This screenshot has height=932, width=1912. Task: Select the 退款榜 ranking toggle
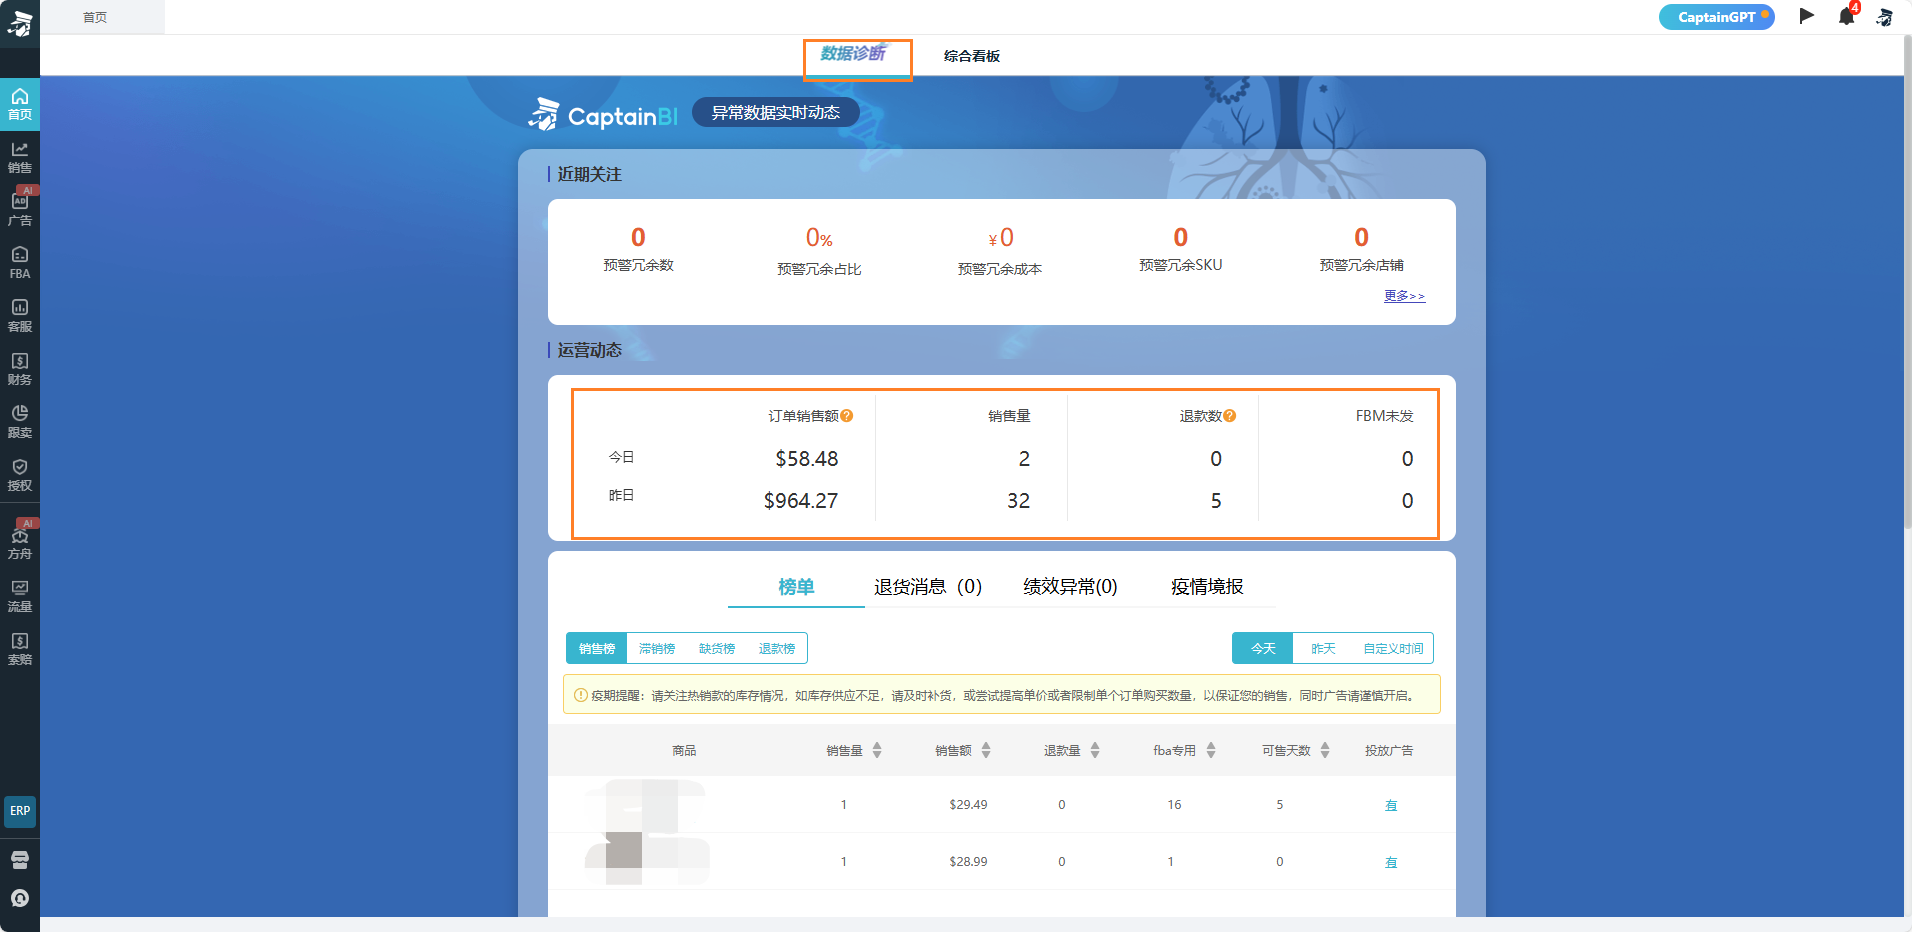pyautogui.click(x=777, y=648)
